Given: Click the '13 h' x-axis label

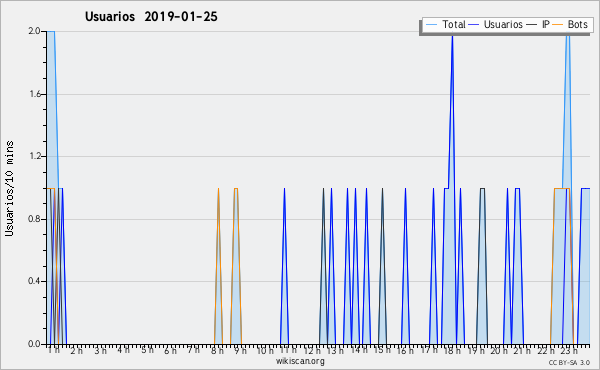Looking at the screenshot, I should [335, 350].
